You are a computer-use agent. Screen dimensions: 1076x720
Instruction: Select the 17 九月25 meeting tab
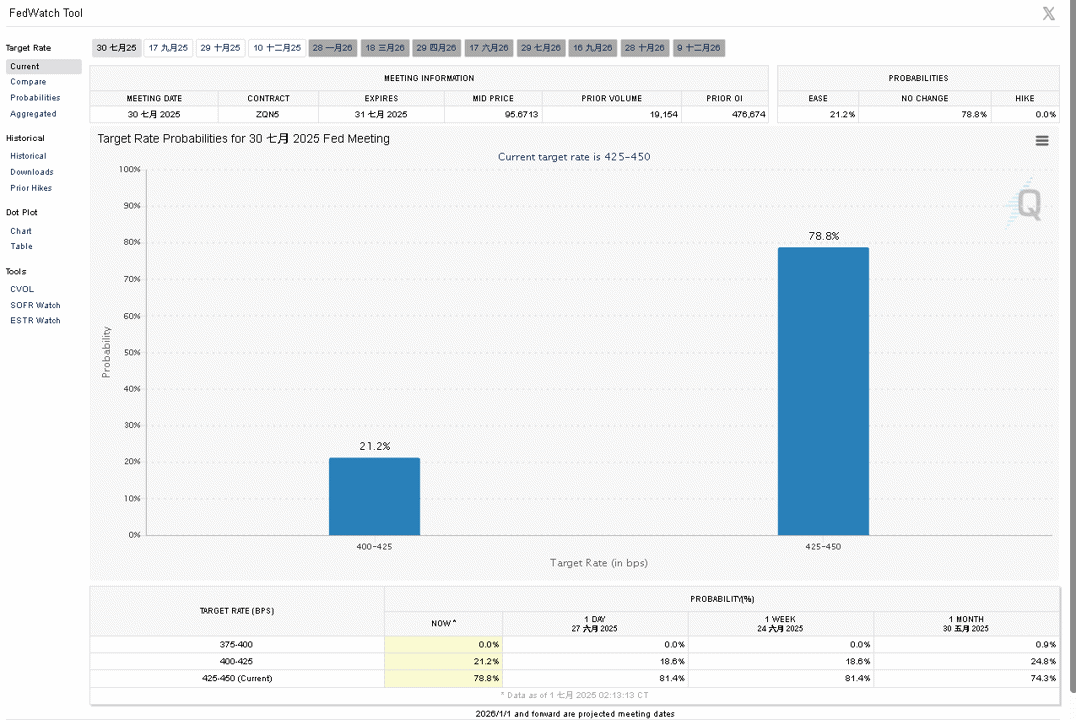pyautogui.click(x=168, y=48)
